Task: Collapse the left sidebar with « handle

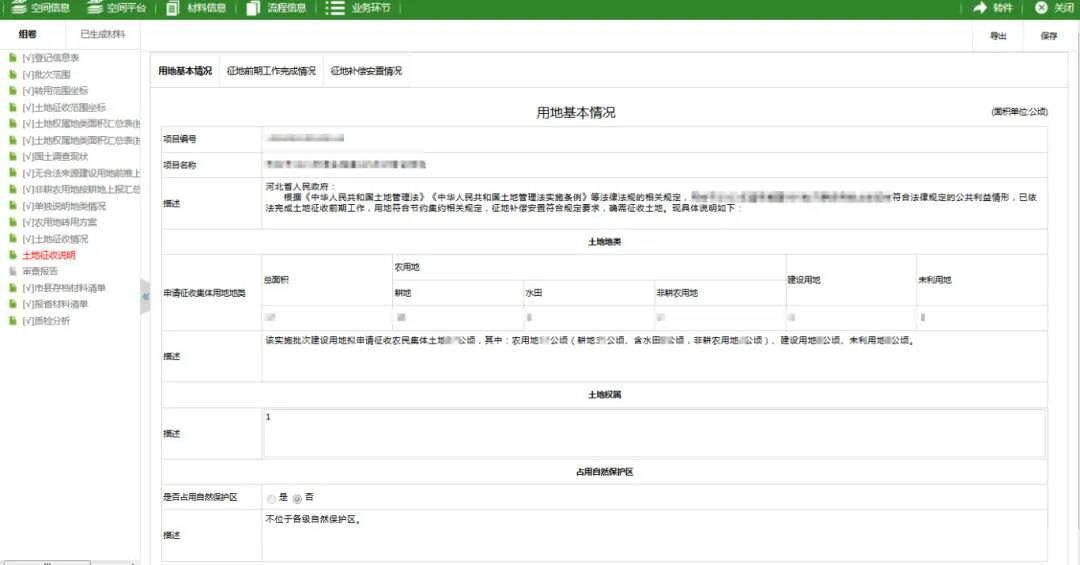Action: coord(145,296)
